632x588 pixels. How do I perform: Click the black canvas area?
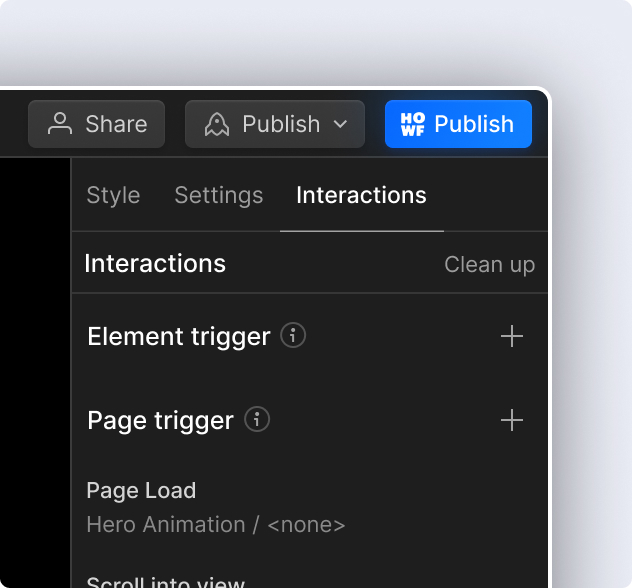tap(35, 372)
